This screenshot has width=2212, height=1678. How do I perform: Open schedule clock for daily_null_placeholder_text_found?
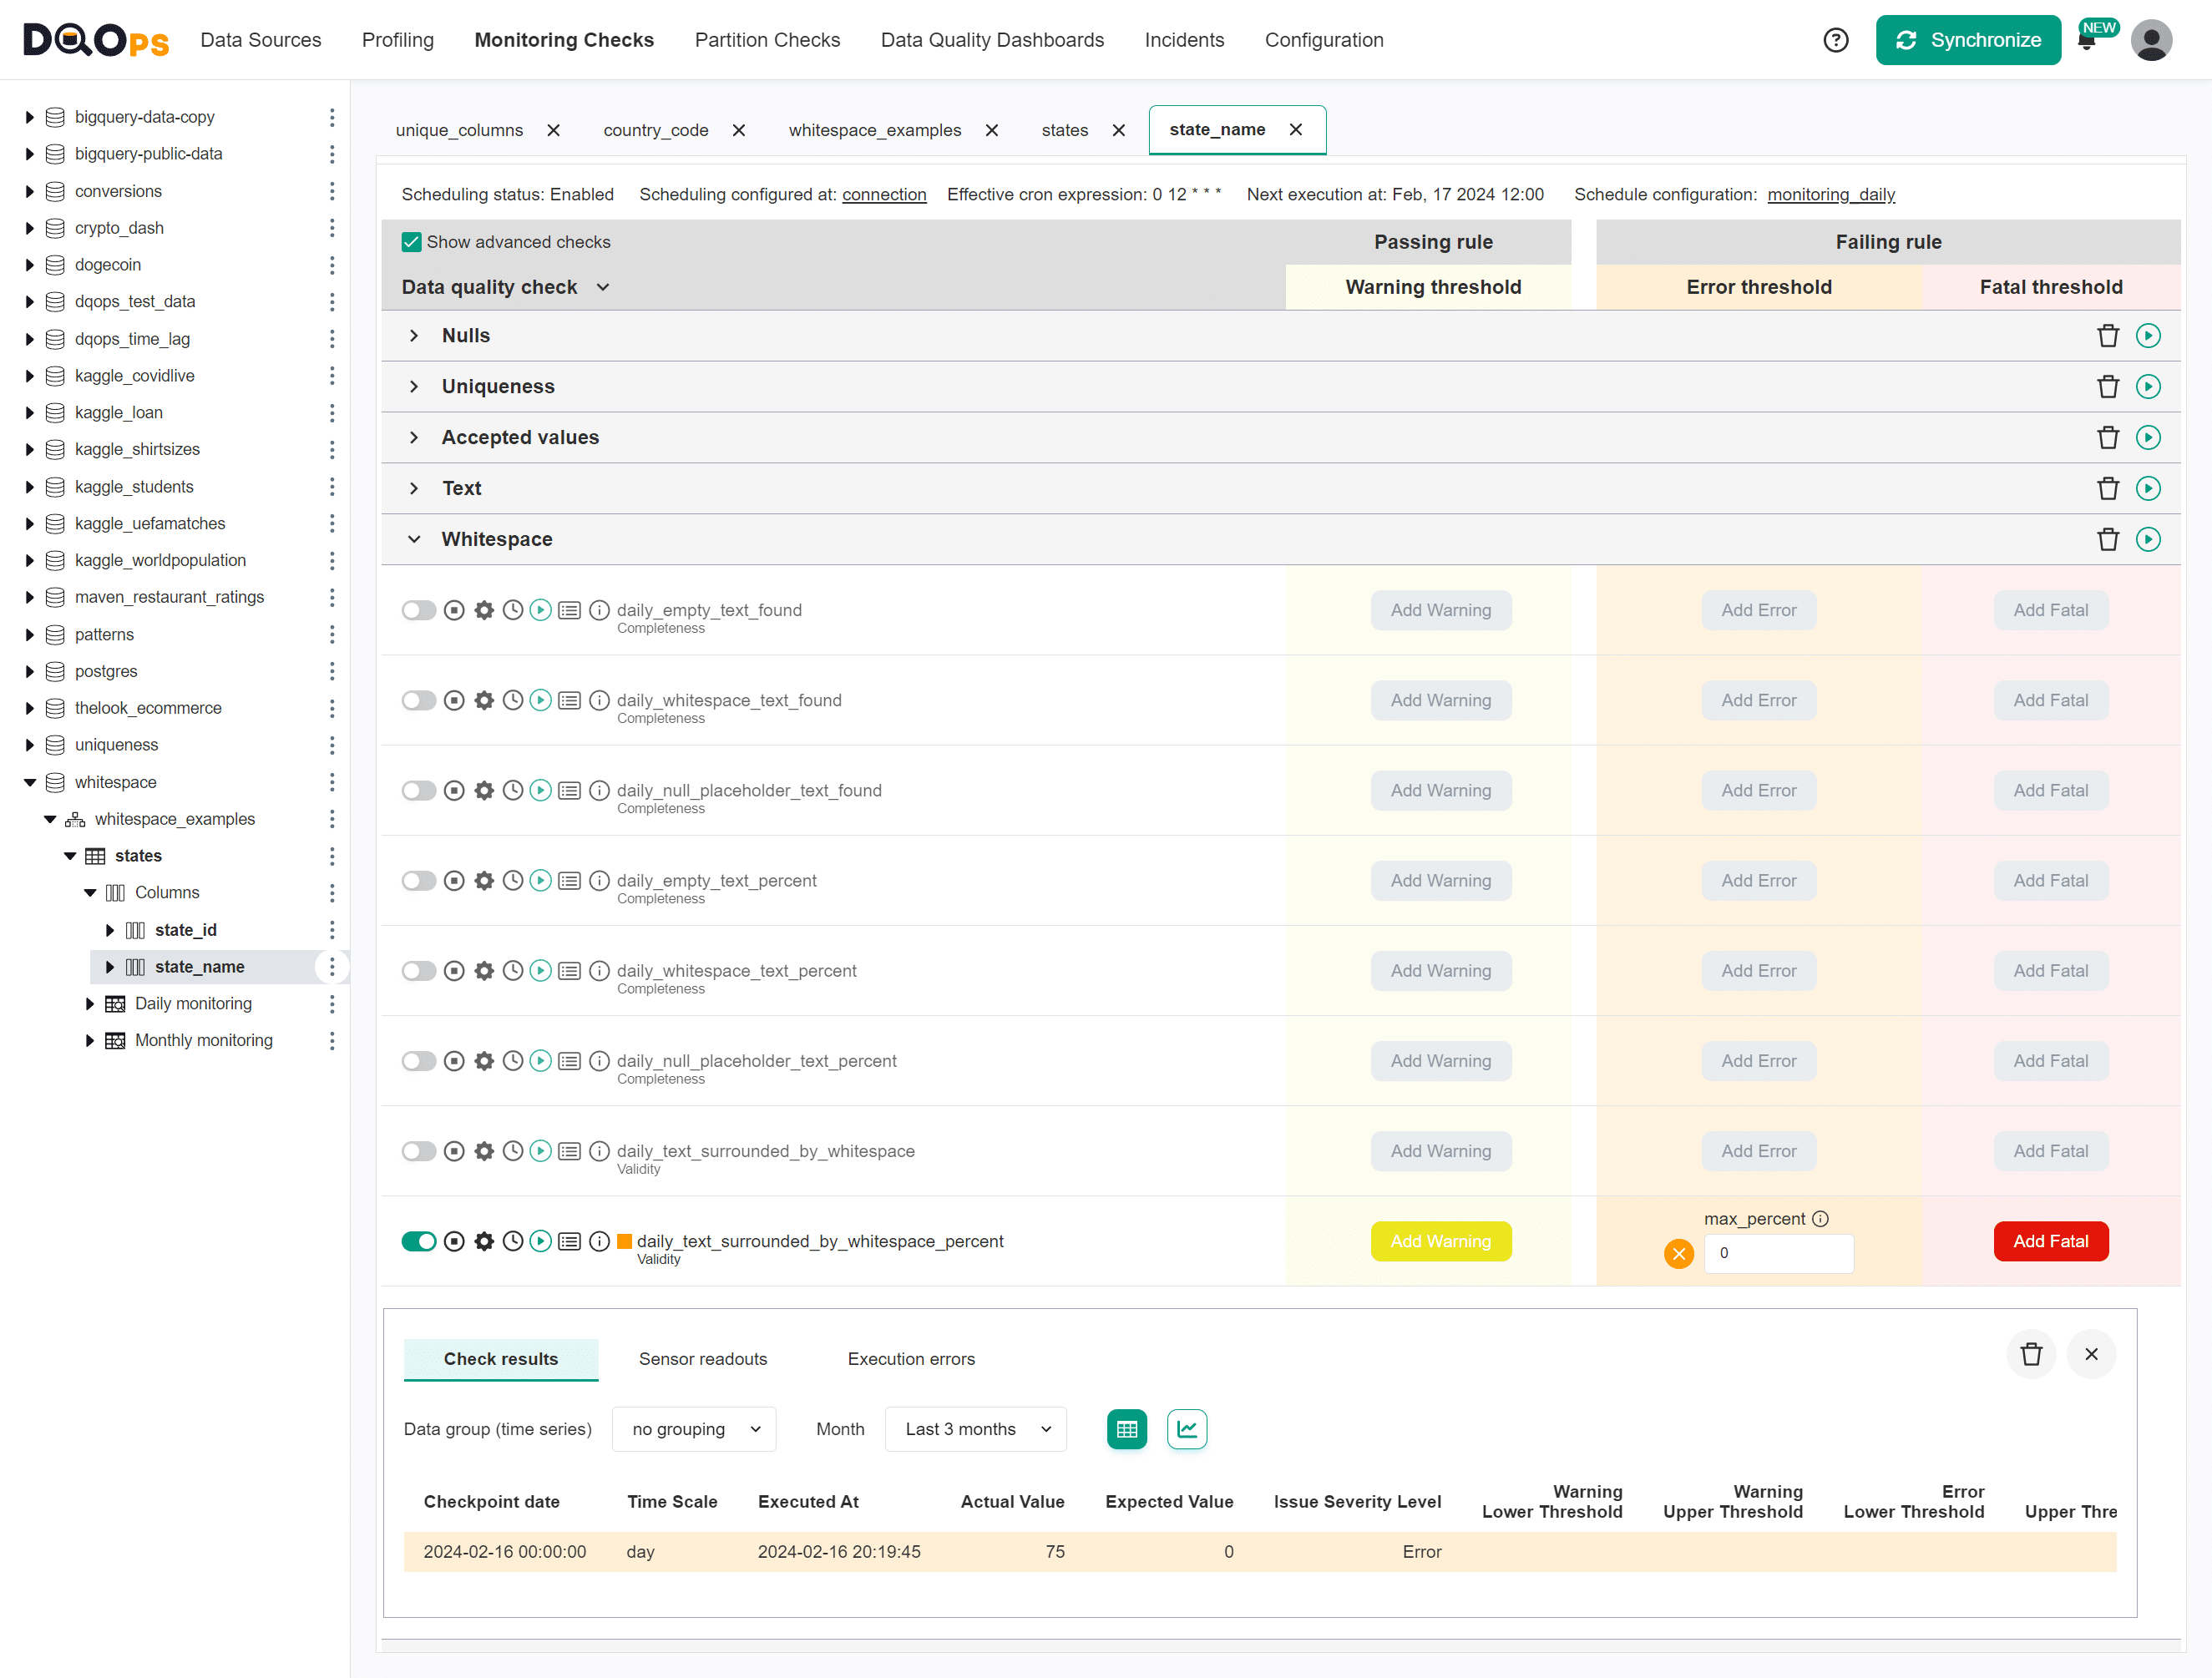click(512, 790)
